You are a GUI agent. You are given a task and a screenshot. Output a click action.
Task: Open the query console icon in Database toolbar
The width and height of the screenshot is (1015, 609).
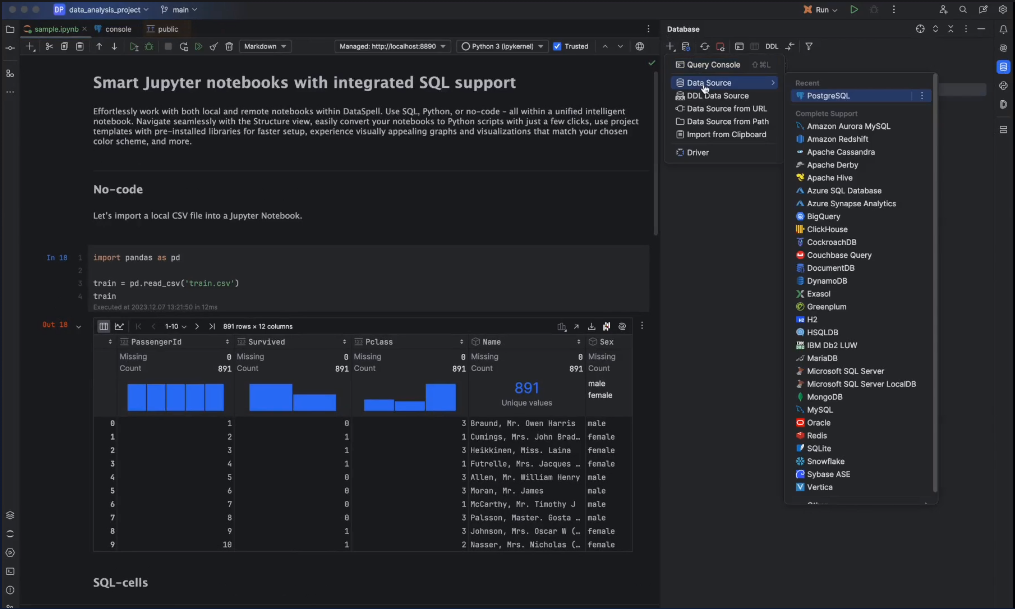point(739,47)
